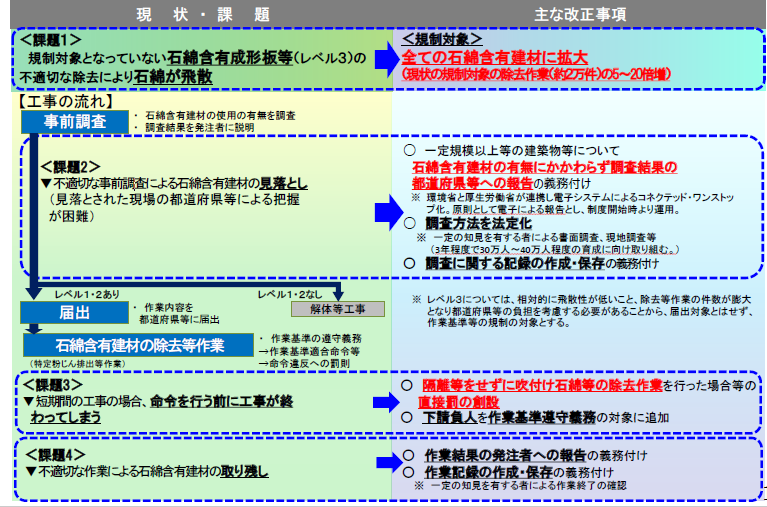Click the line '→命令違反への罰則'
Image resolution: width=767 pixels, height=507 pixels.
click(304, 363)
